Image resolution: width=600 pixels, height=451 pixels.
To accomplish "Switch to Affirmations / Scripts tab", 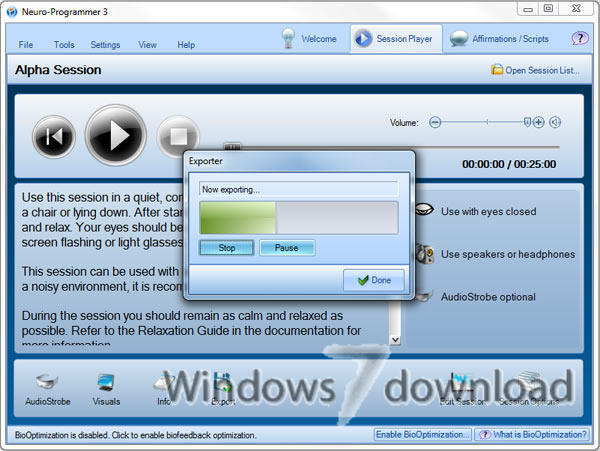I will click(x=499, y=39).
